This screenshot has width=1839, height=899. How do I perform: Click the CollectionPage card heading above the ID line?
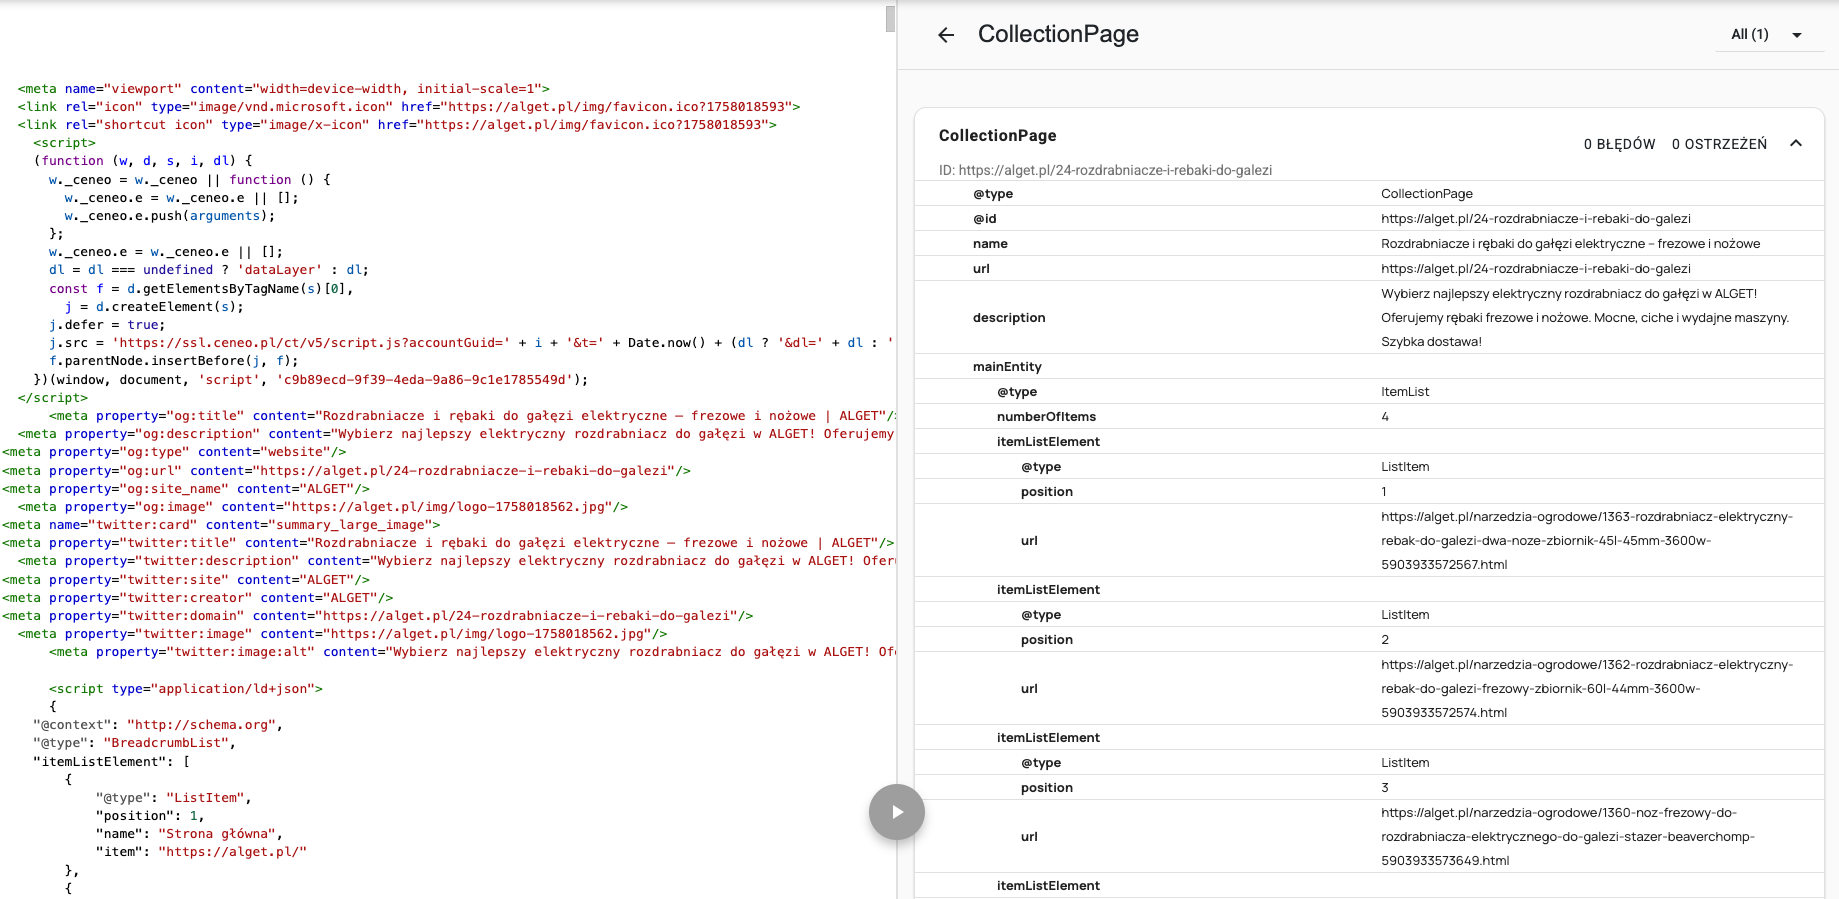coord(997,135)
